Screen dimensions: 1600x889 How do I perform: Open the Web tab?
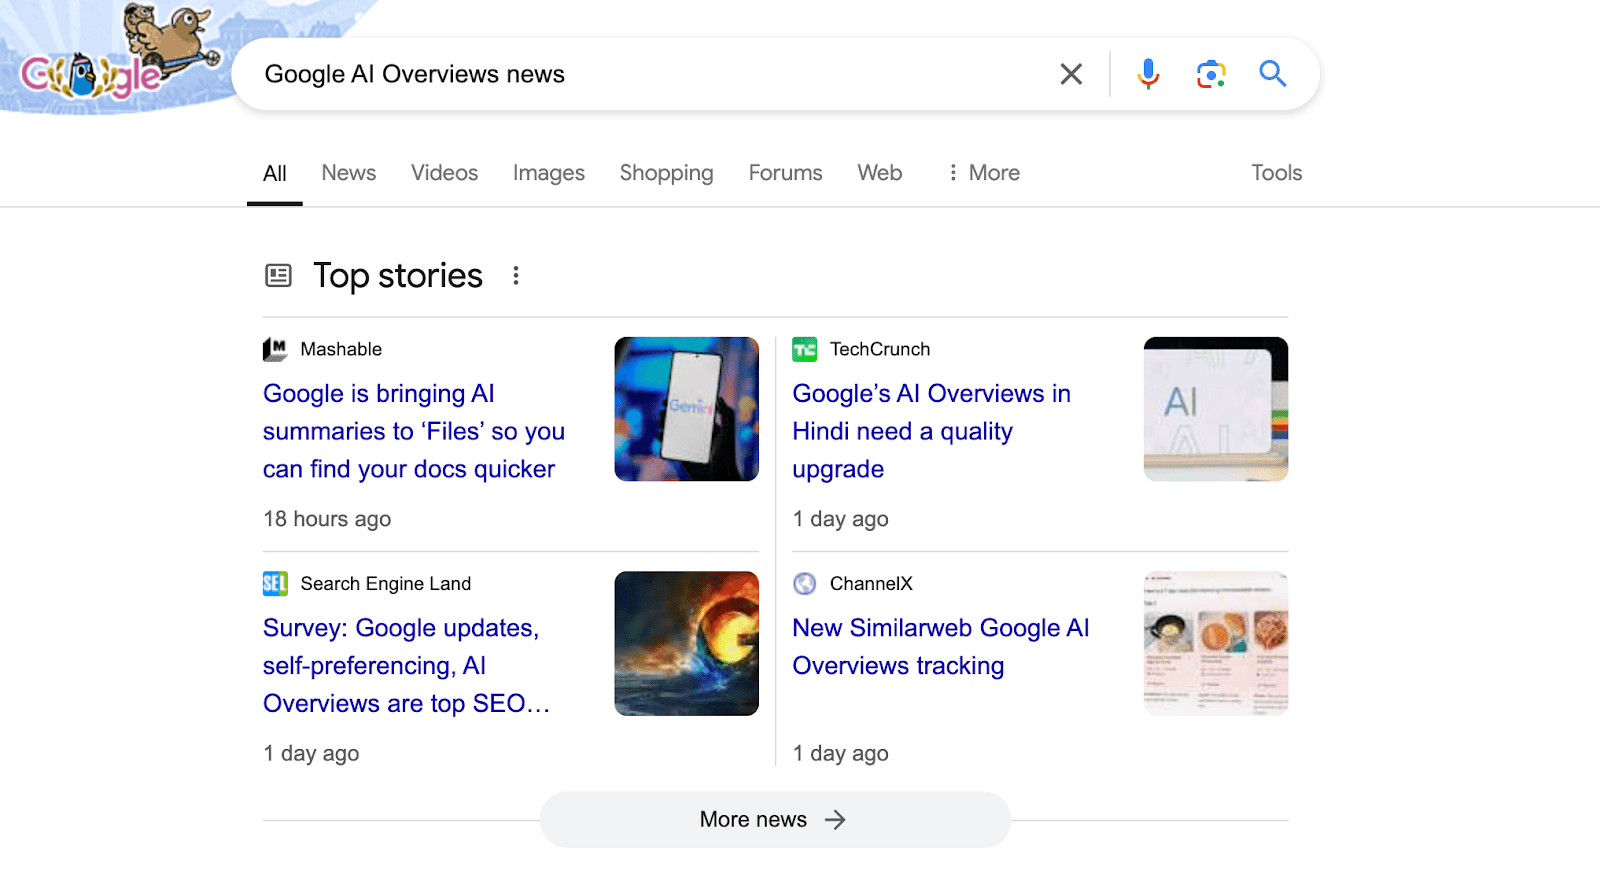tap(880, 173)
